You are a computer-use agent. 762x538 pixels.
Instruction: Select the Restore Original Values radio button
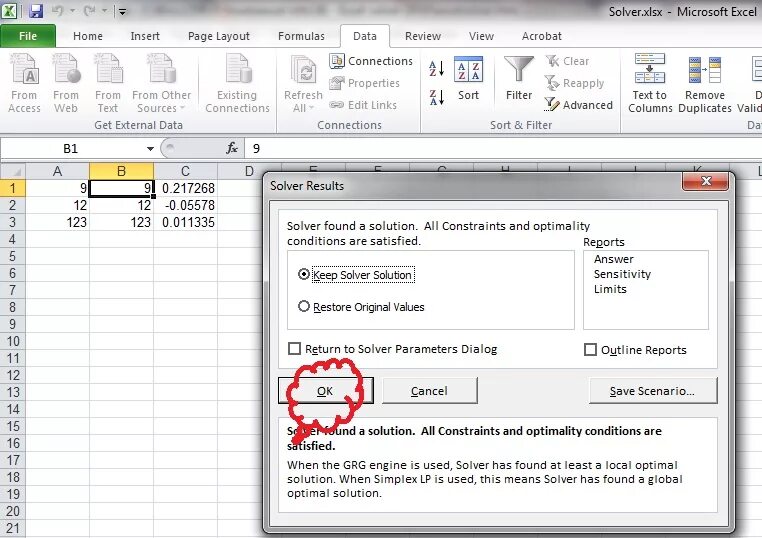304,306
